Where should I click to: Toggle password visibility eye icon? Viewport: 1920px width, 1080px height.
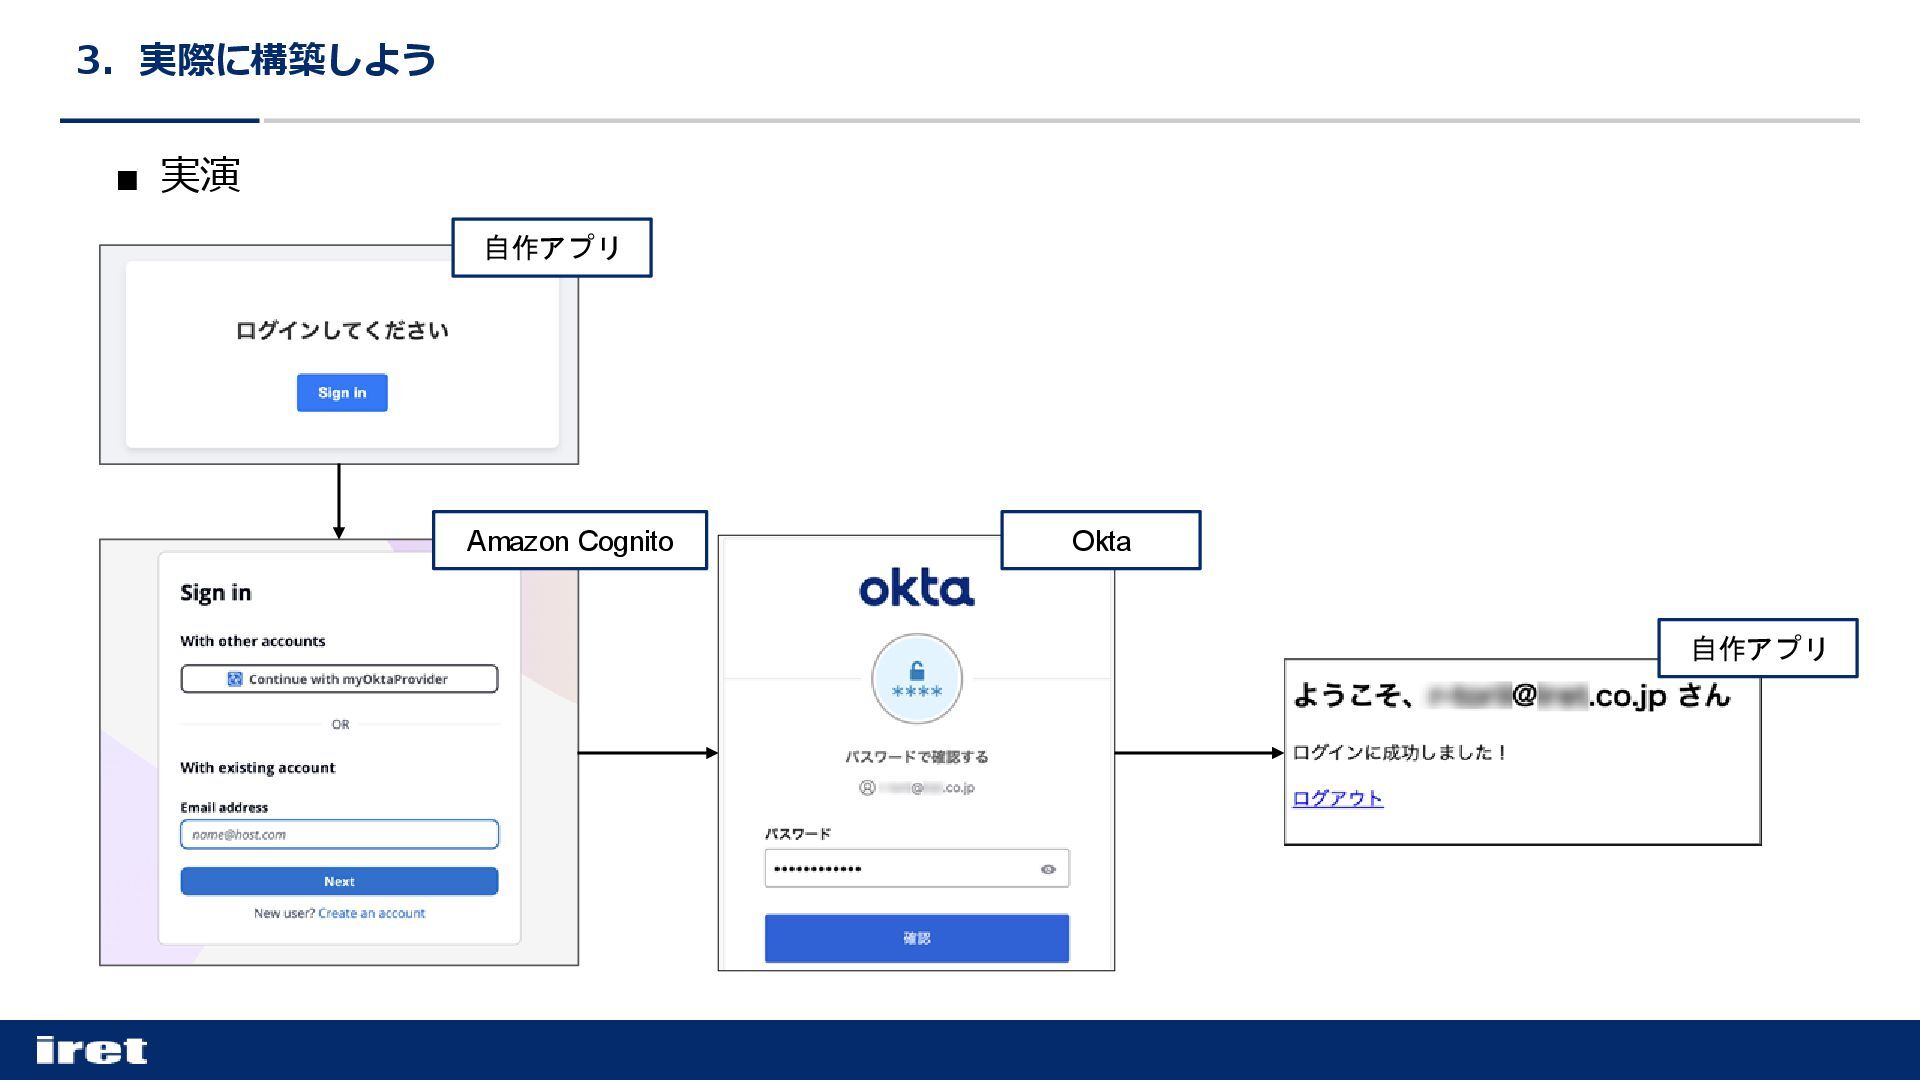pyautogui.click(x=1047, y=869)
